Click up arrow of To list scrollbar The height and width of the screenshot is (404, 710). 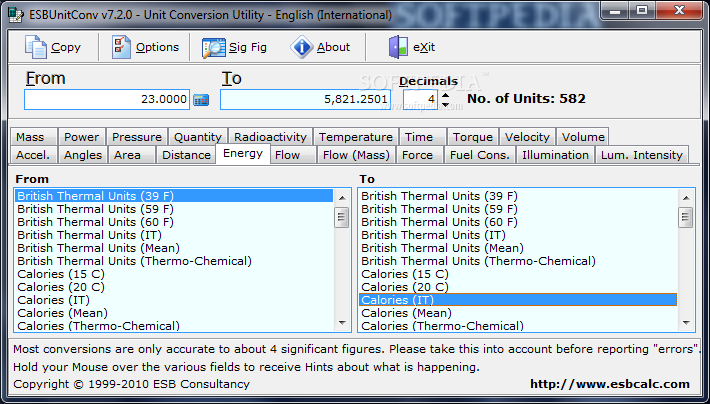[686, 197]
